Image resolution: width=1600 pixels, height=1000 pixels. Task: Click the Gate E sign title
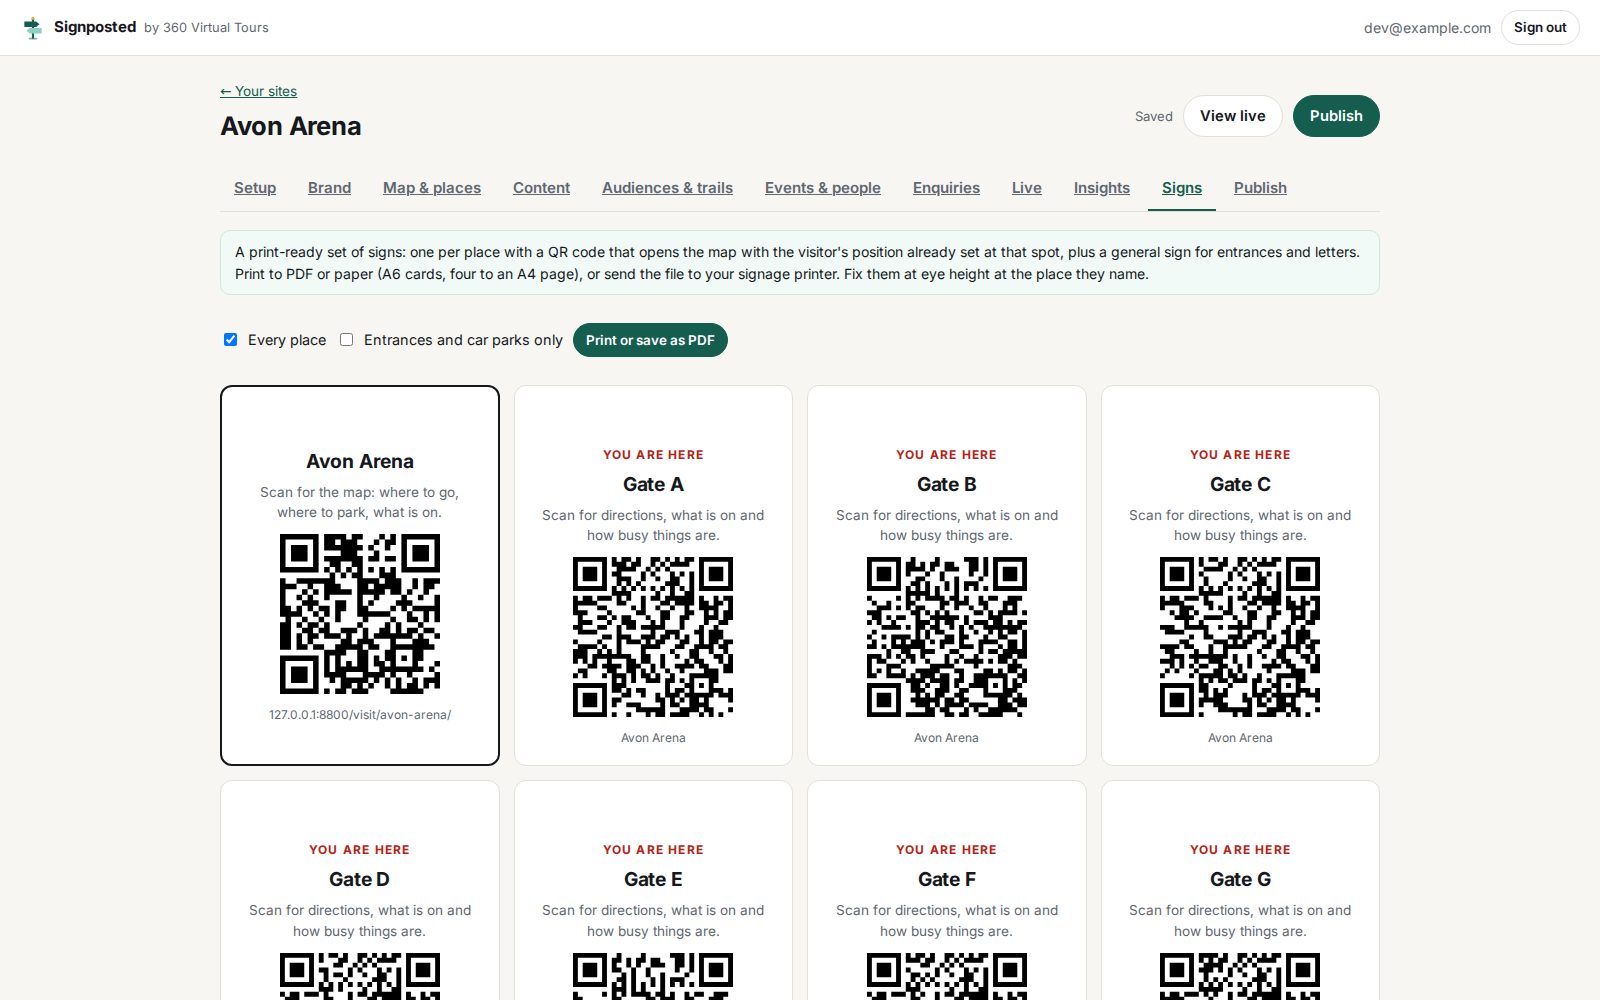click(653, 880)
